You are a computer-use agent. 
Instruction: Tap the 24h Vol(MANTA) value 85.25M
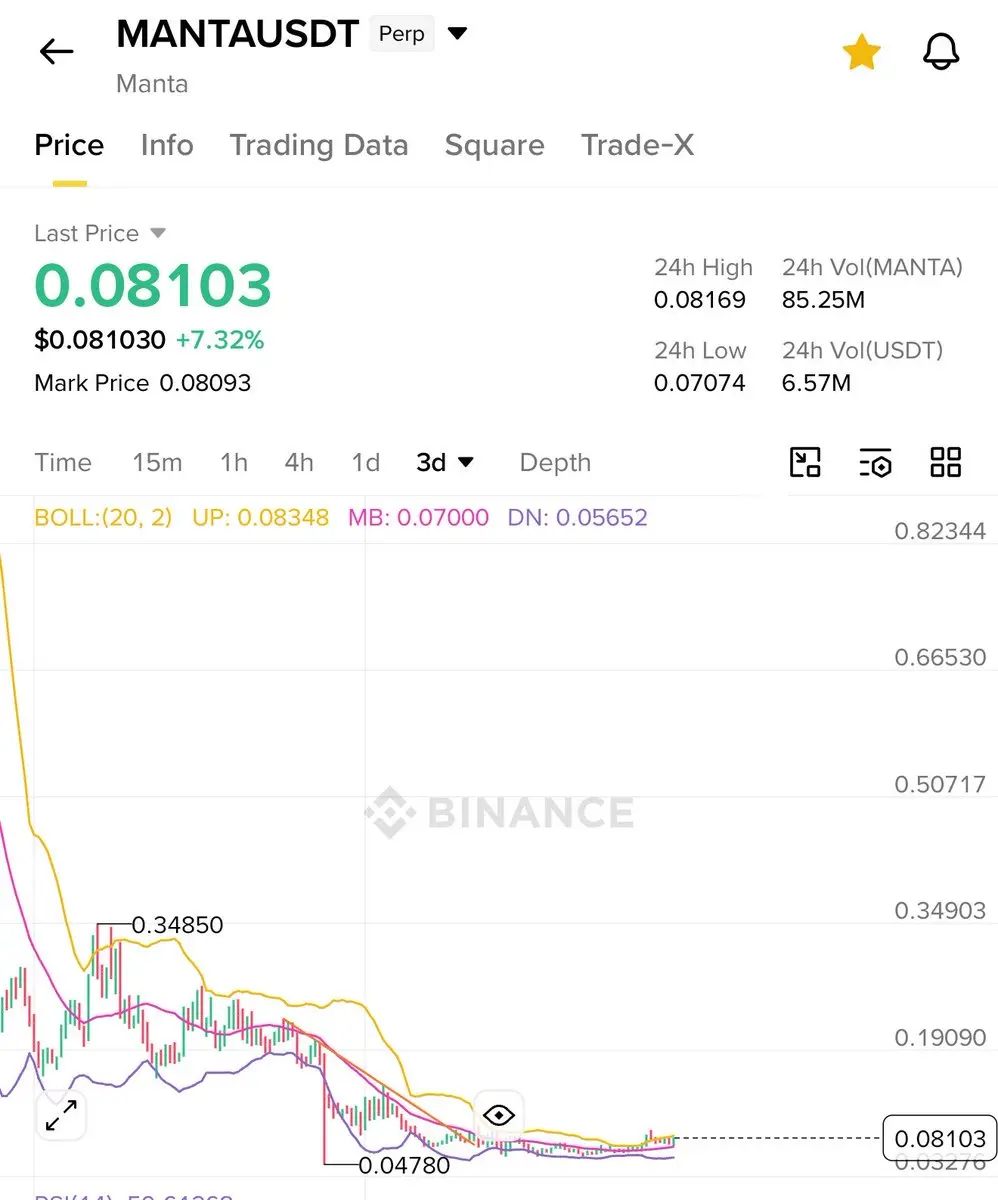pos(823,300)
